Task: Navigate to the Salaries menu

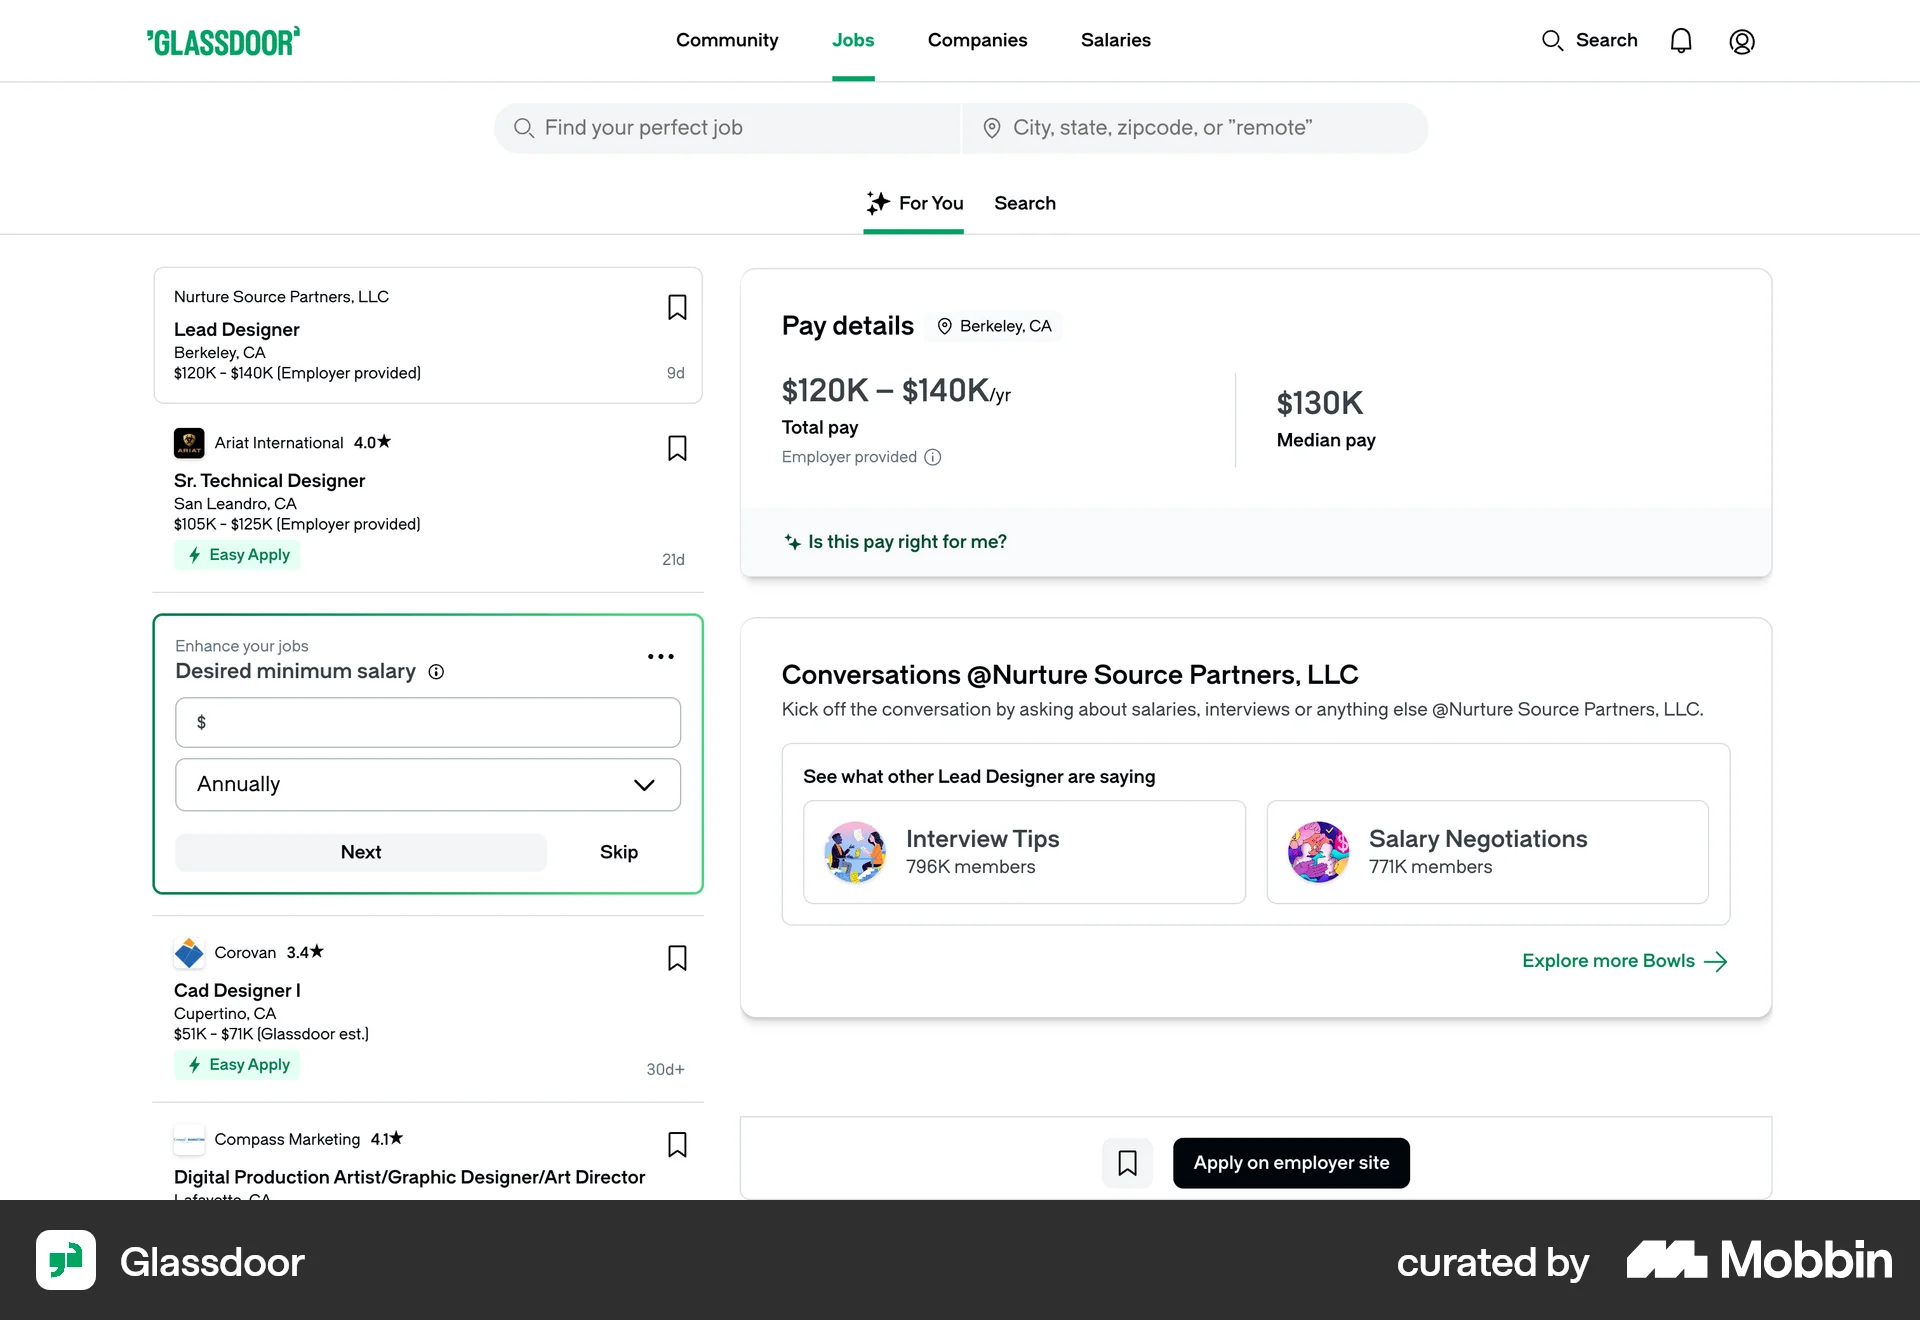Action: [1116, 40]
